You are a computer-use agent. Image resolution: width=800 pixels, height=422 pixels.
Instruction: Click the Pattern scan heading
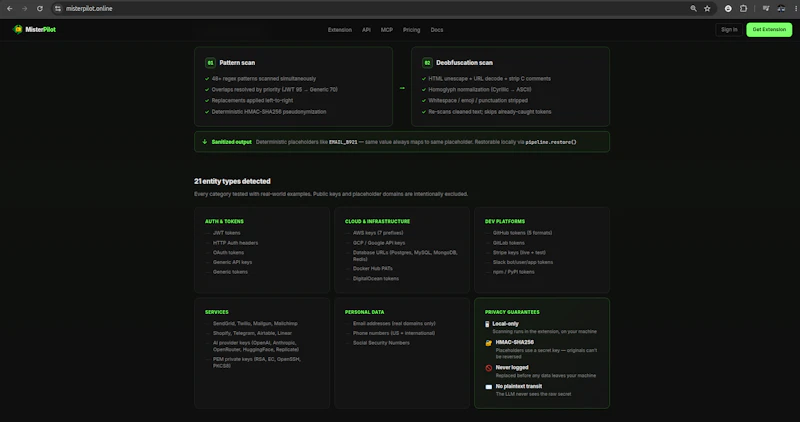tap(237, 63)
